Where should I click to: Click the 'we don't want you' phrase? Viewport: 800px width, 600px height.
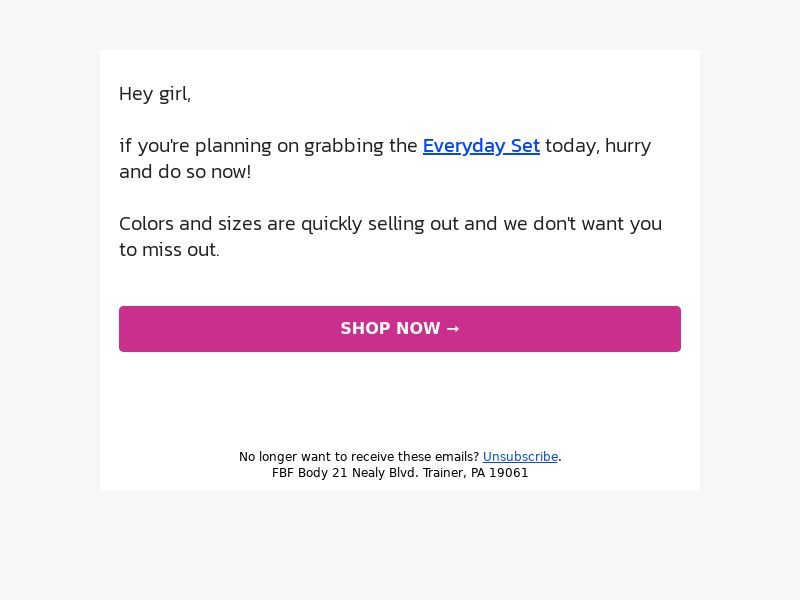pyautogui.click(x=583, y=224)
